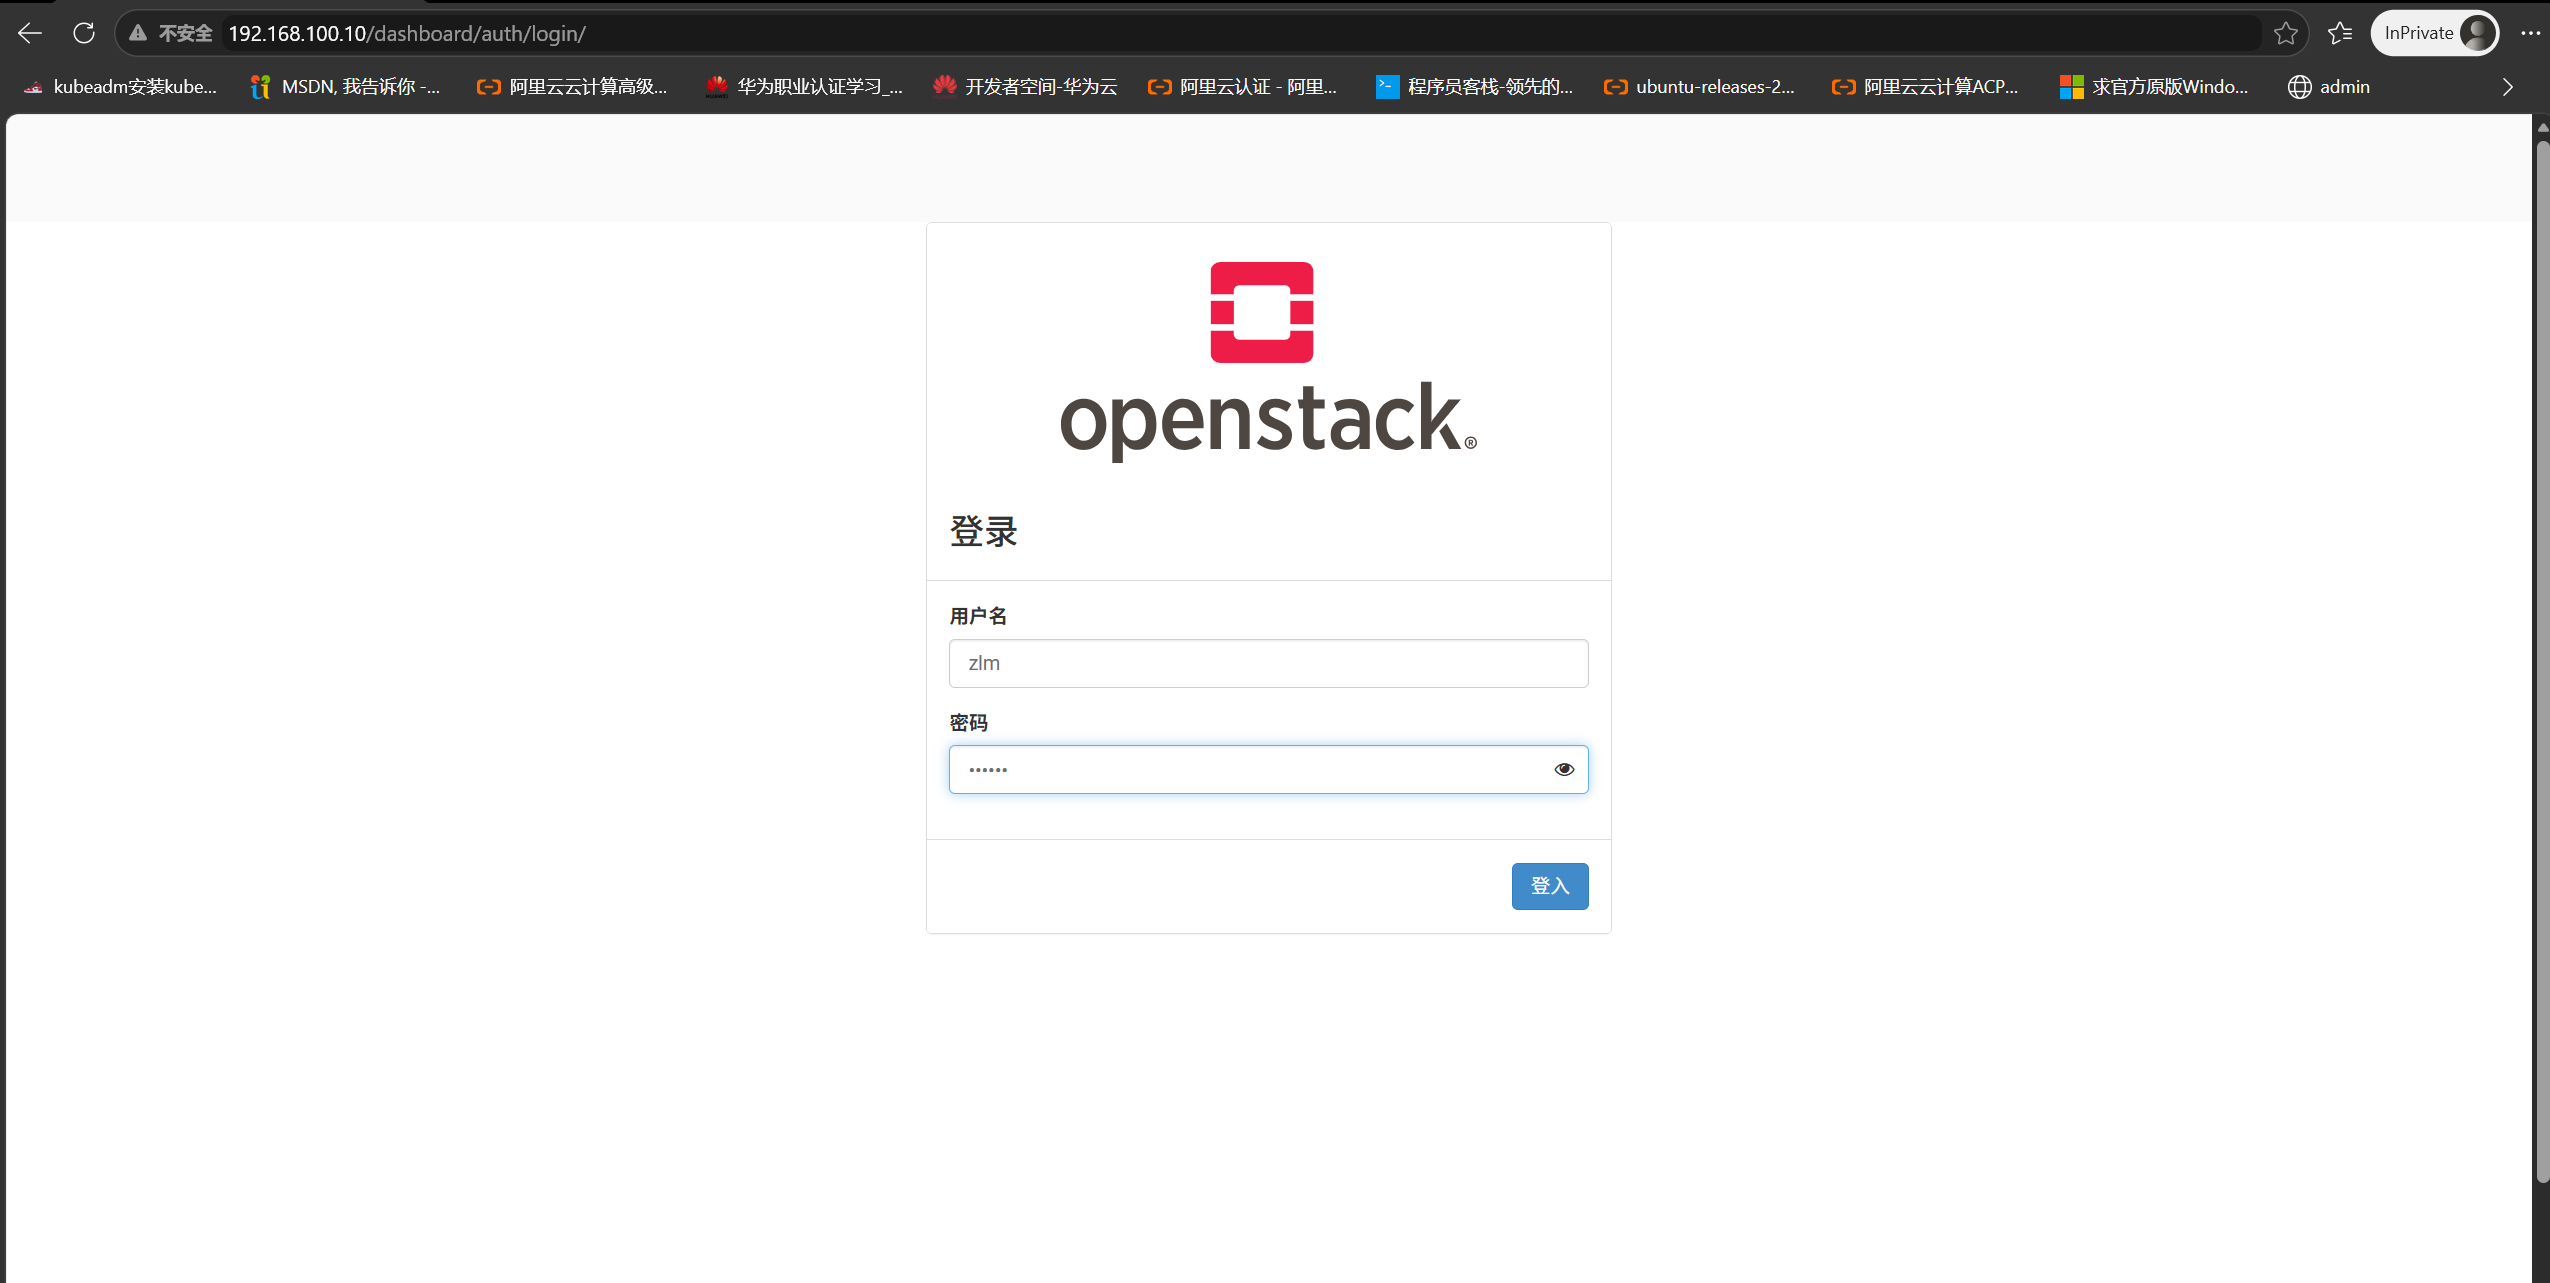Open the favorites list icon
The image size is (2550, 1283).
2340,33
